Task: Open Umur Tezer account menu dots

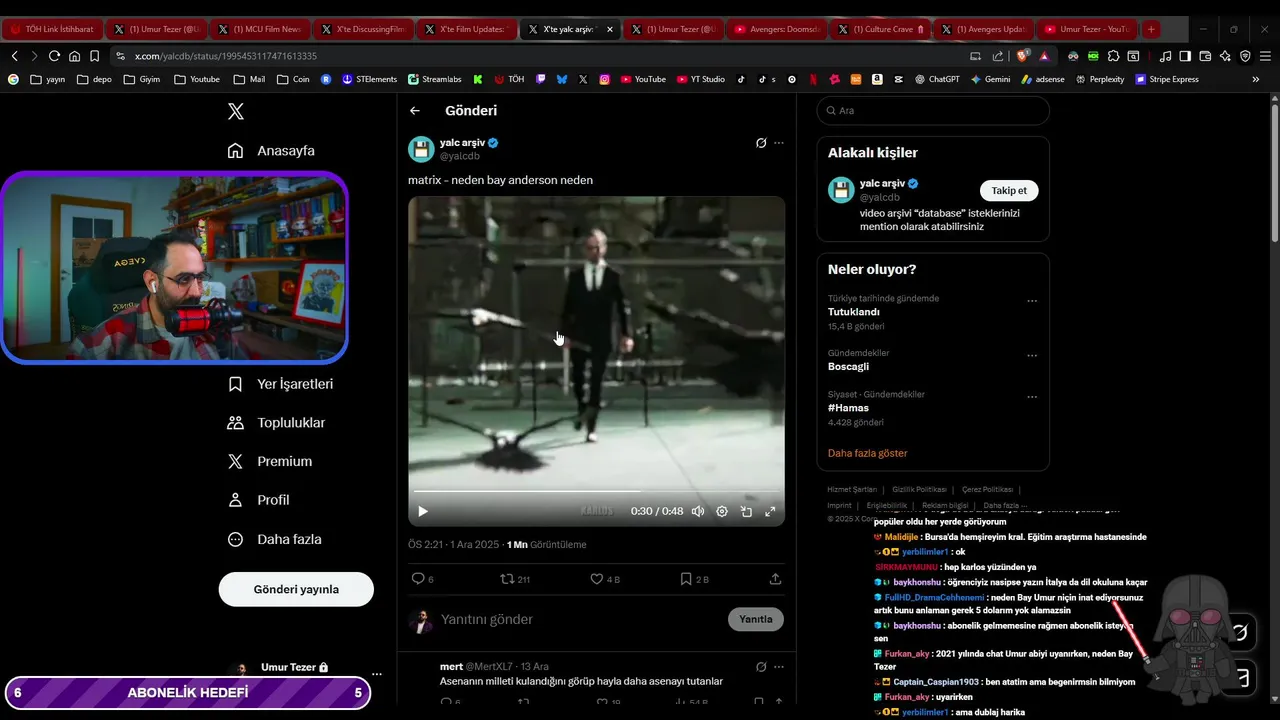Action: coord(376,674)
